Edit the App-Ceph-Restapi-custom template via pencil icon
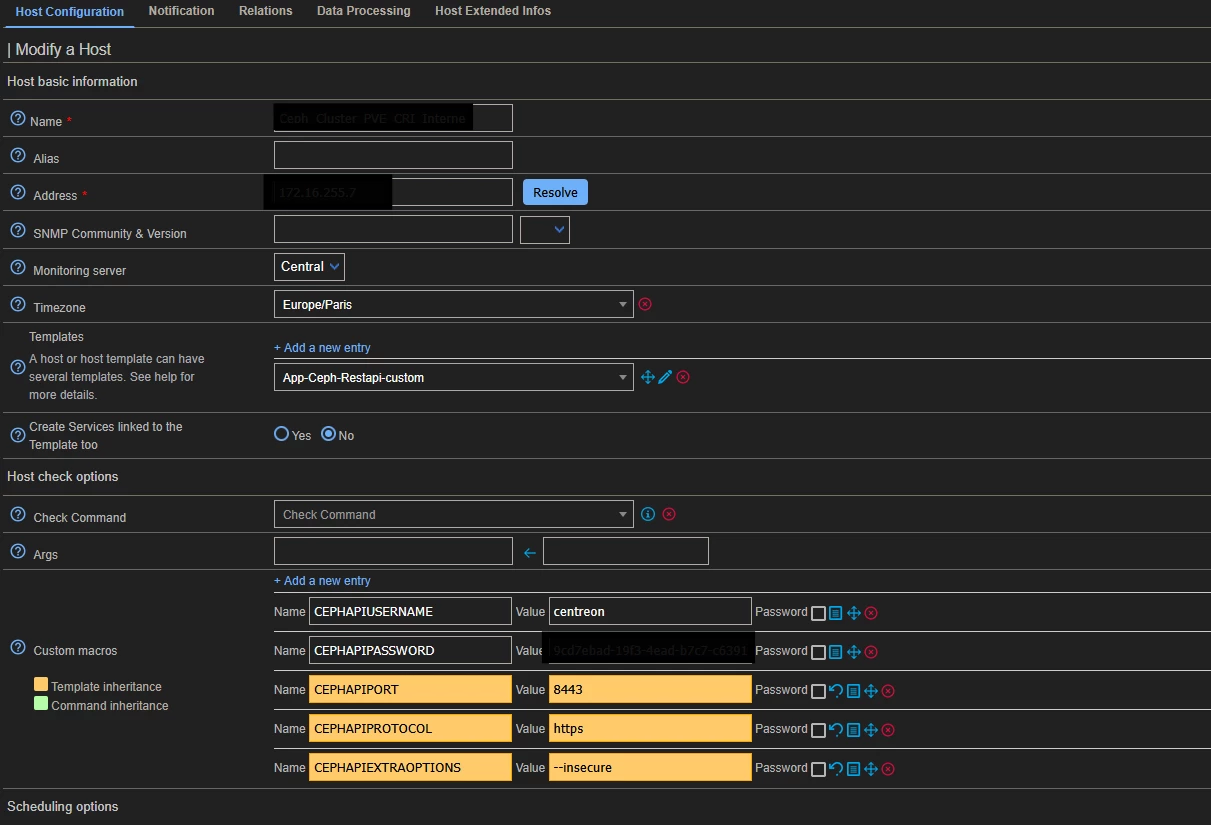Screen dimensions: 1211x825 pyautogui.click(x=665, y=377)
